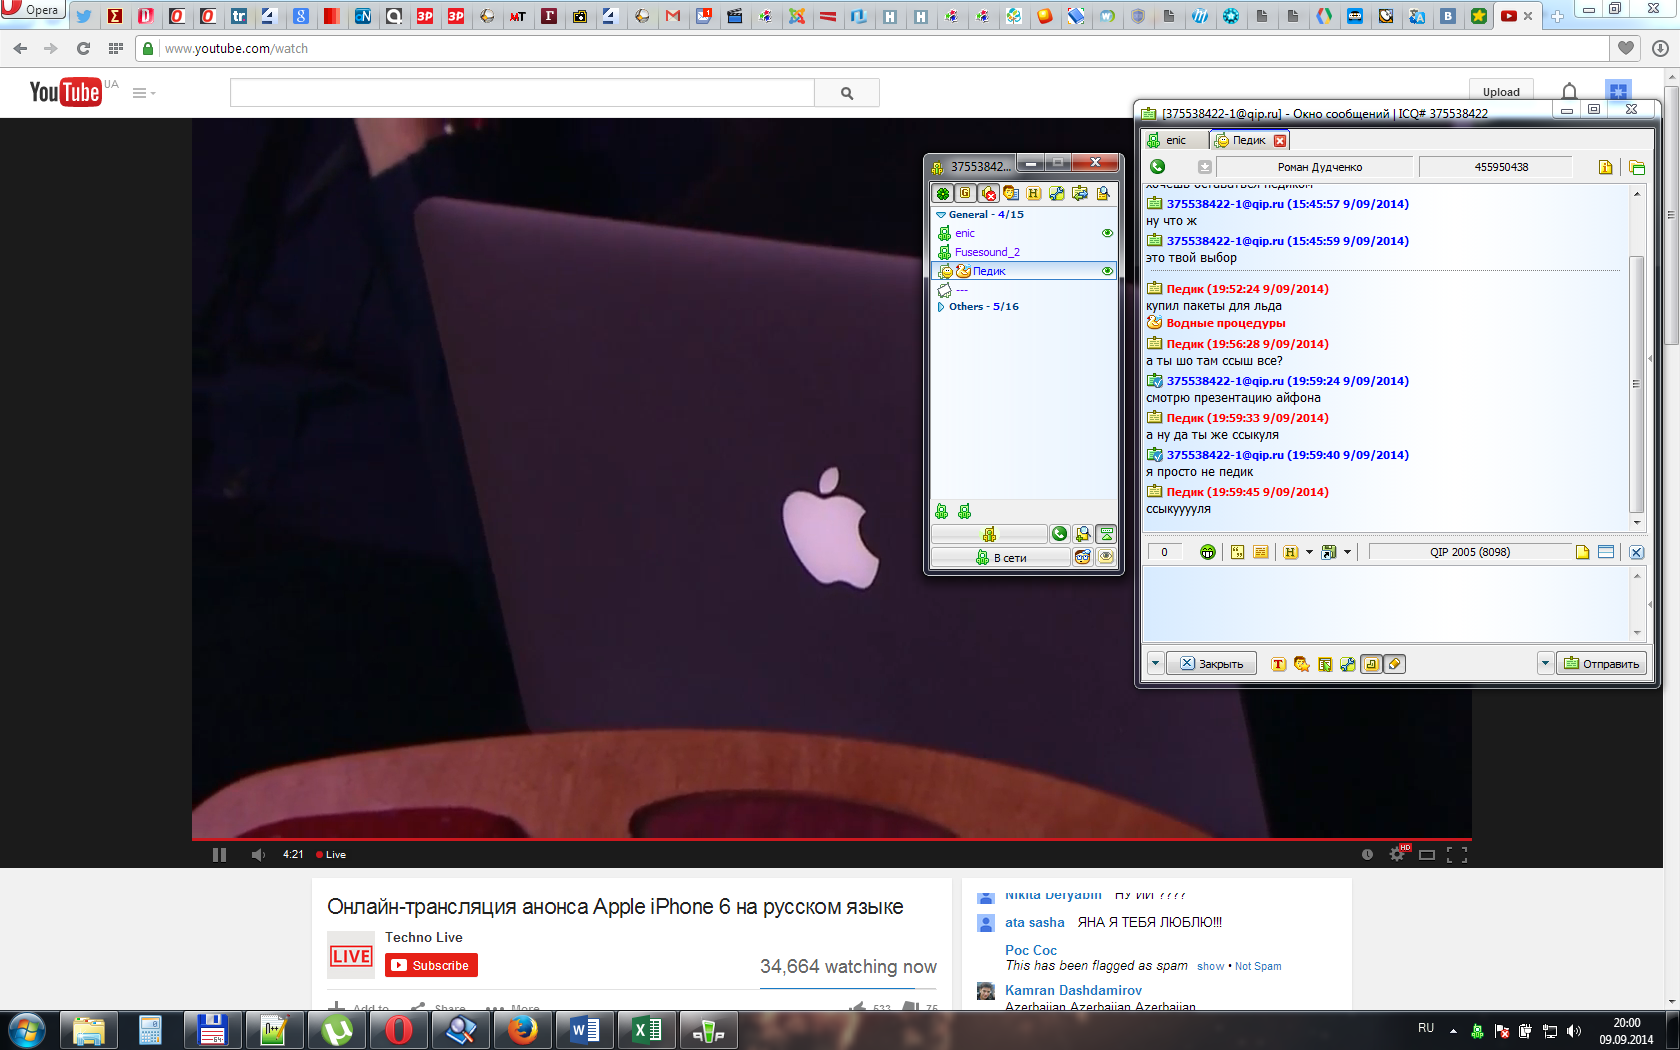Open YouTube notifications bell
The height and width of the screenshot is (1050, 1680).
[x=1569, y=92]
